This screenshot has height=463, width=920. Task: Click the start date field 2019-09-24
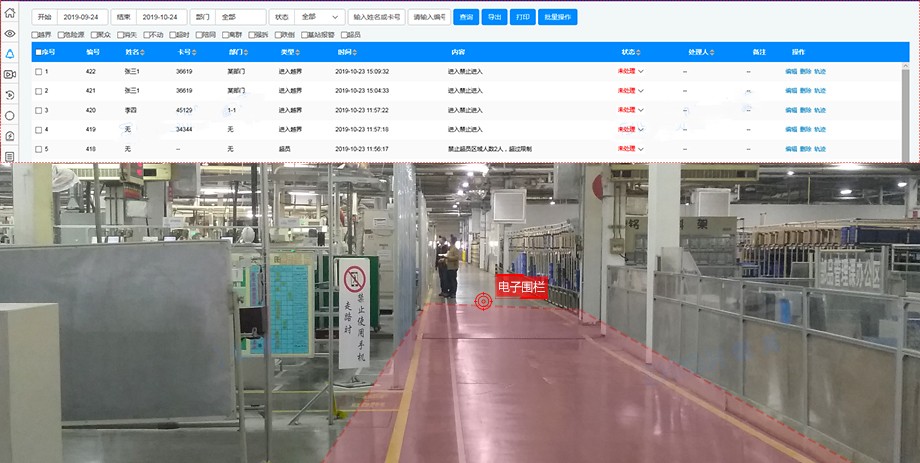(82, 17)
